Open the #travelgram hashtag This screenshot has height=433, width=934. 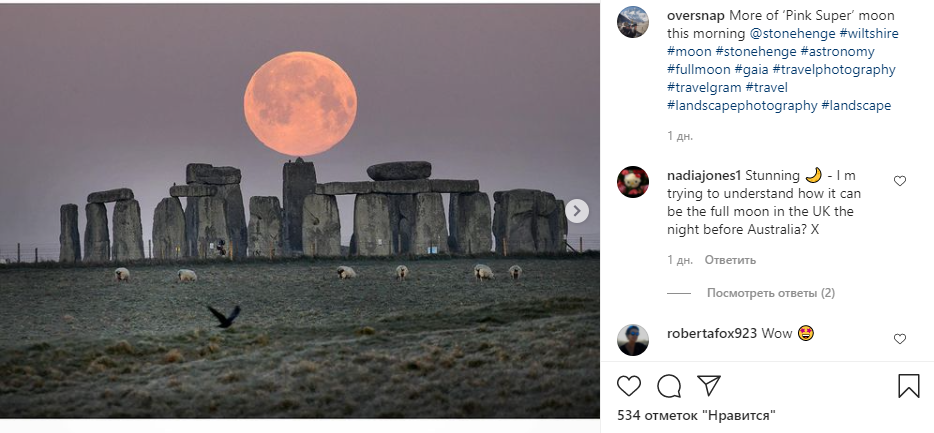[x=703, y=87]
